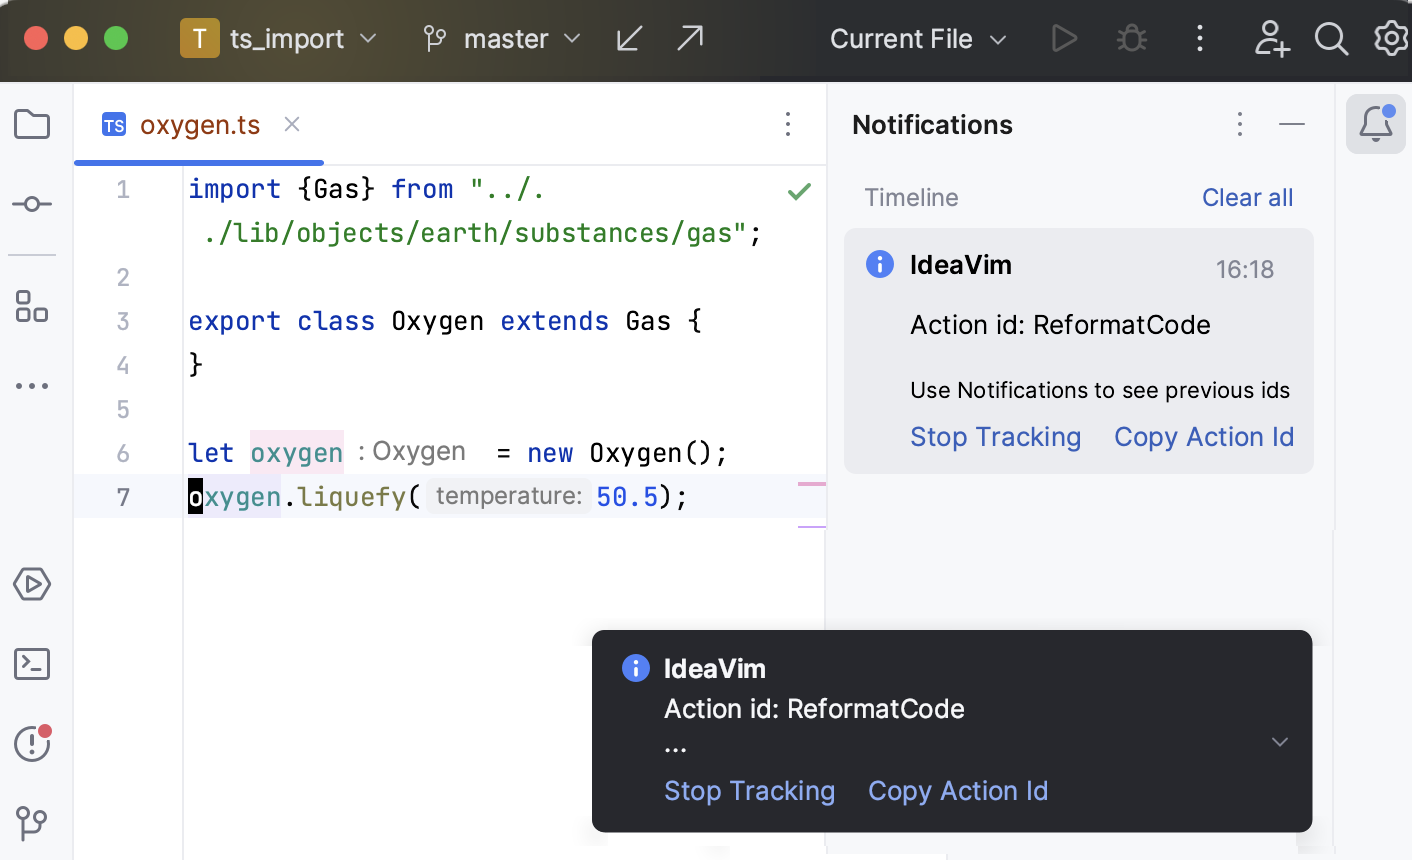Open the Current File run configuration dropdown
Image resolution: width=1412 pixels, height=860 pixels.
pos(916,39)
